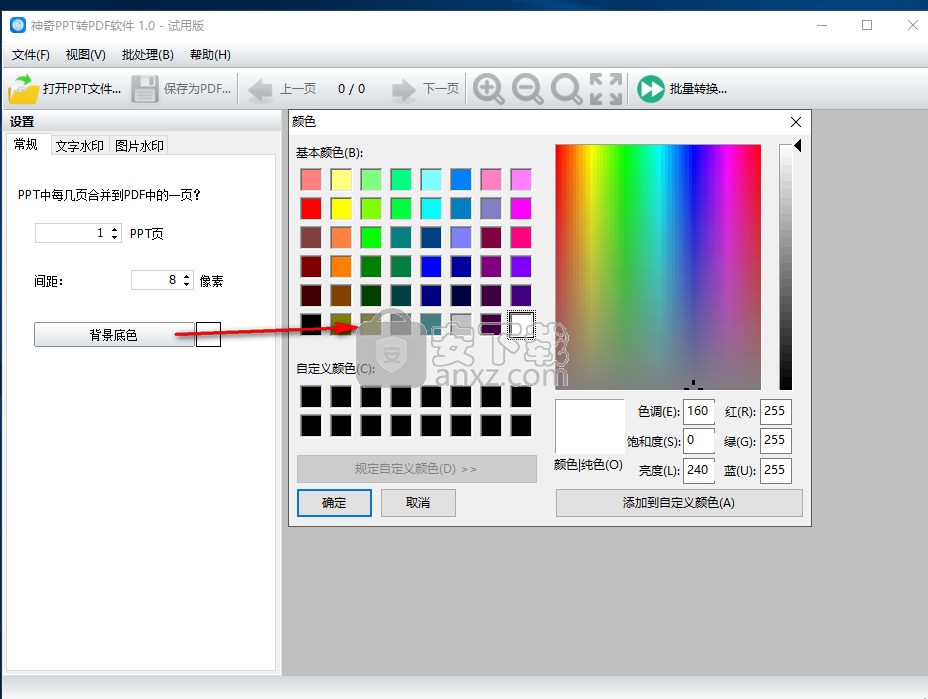Click the zoom in magnifier icon
Image resolution: width=928 pixels, height=699 pixels.
(x=488, y=89)
